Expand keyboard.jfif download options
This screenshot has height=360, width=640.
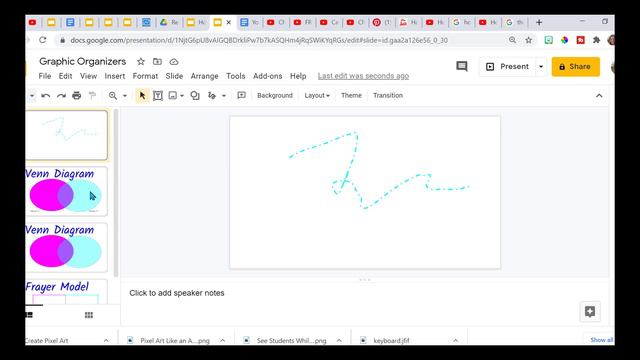tap(455, 340)
